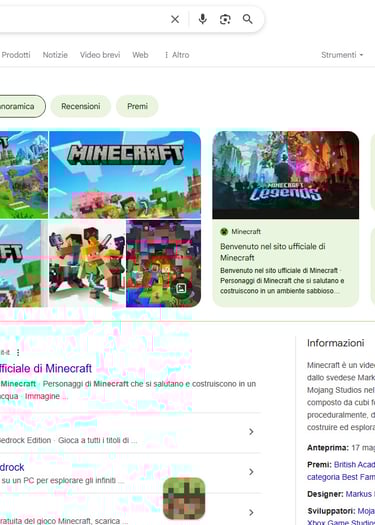Open the large Minecraft logo image
375x525 pixels.
[125, 174]
